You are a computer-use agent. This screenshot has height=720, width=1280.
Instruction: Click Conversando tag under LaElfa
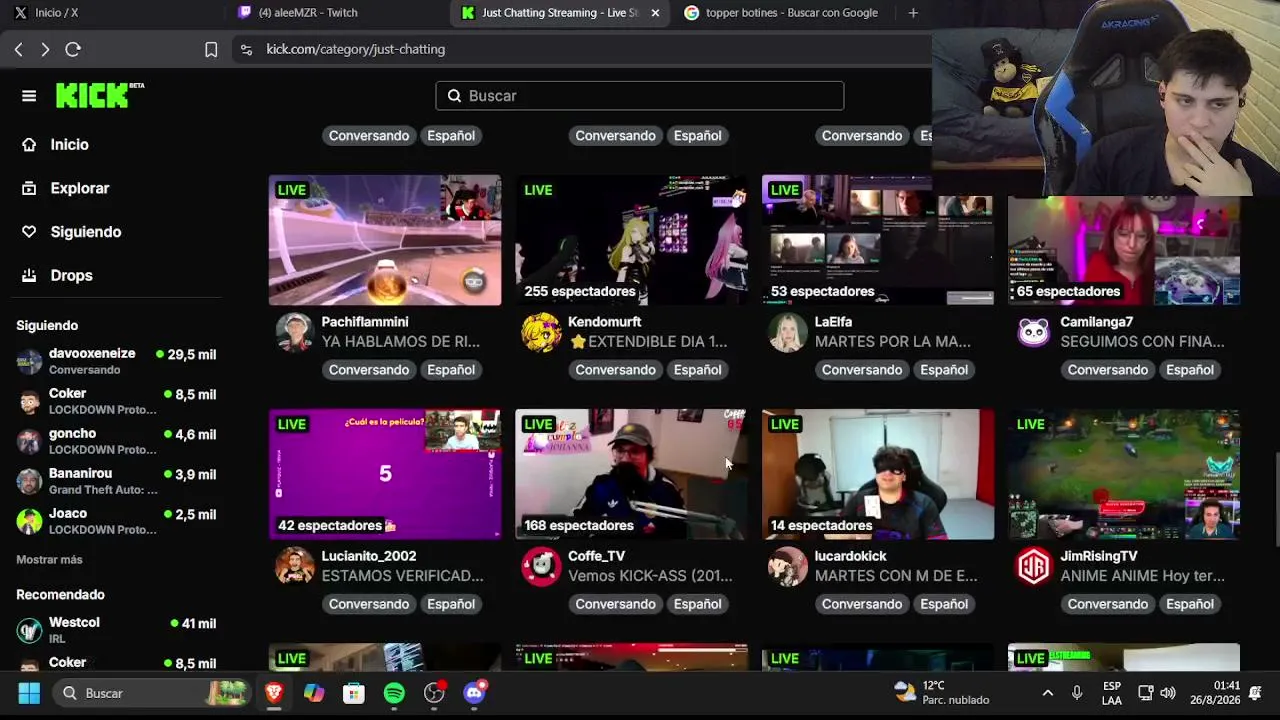(x=862, y=370)
